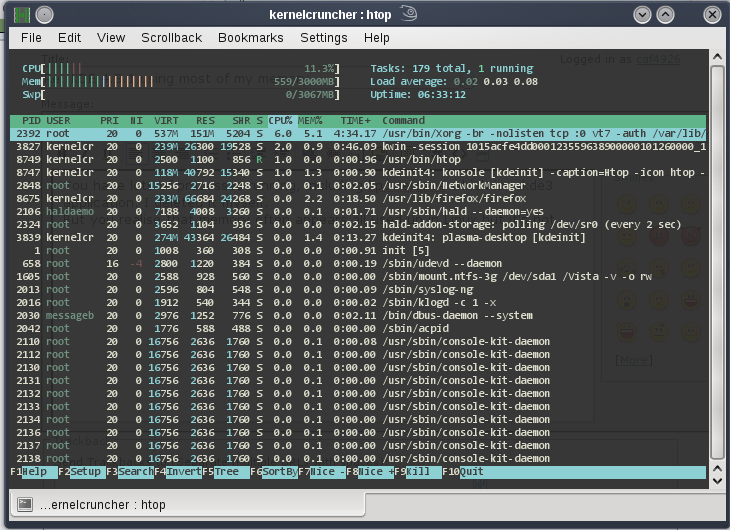Select the /usr/sbin/NetworkManager process row
Viewport: 730px width, 530px height.
tap(358, 186)
